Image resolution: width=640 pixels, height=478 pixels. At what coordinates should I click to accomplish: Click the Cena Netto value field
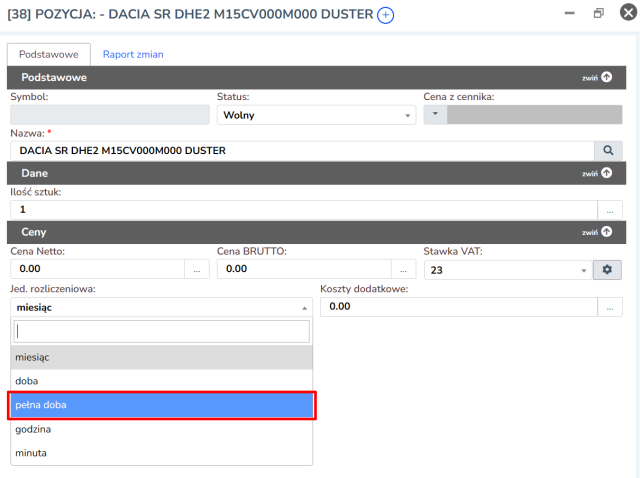click(97, 269)
